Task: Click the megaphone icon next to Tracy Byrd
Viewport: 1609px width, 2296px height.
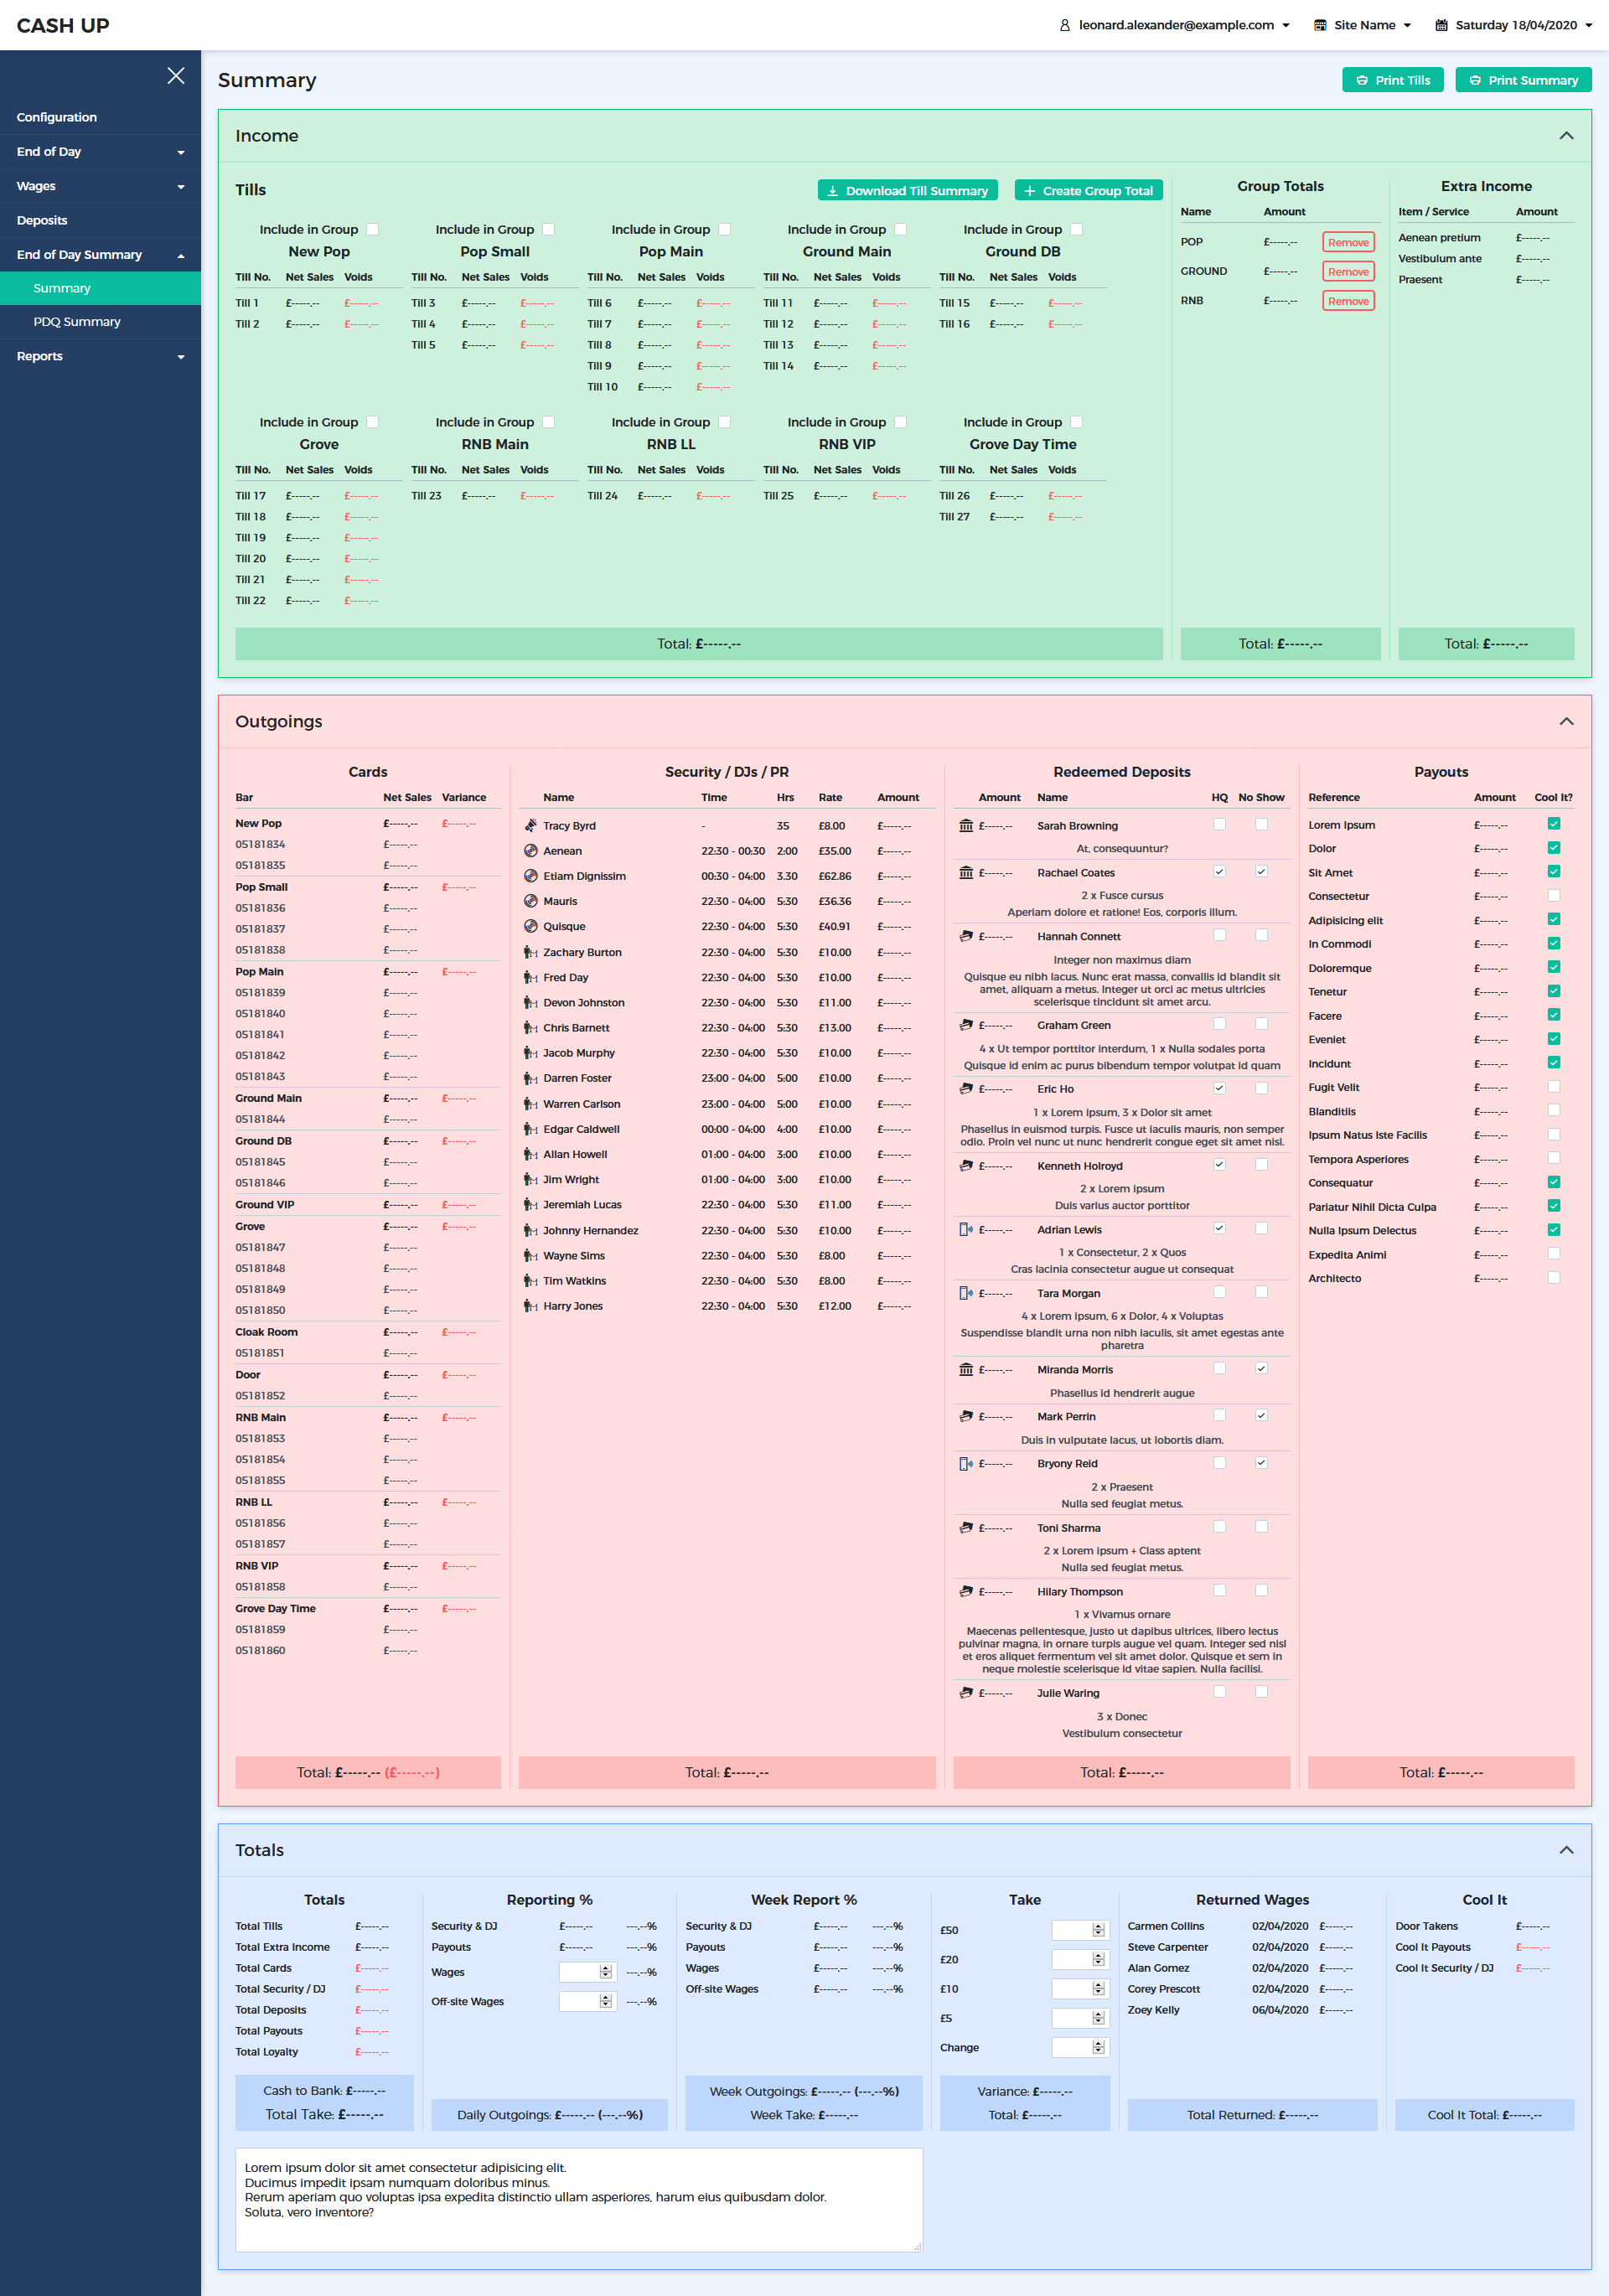Action: pos(530,825)
